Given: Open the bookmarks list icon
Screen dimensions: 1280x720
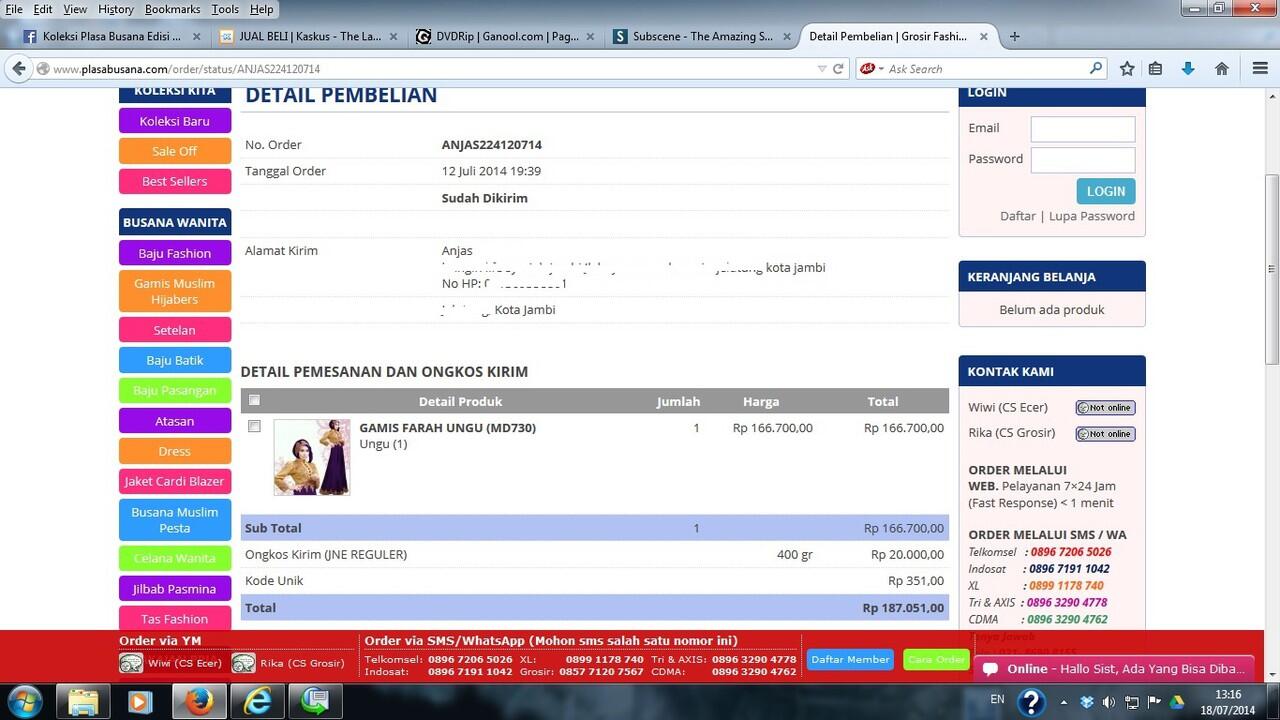Looking at the screenshot, I should pos(1155,69).
